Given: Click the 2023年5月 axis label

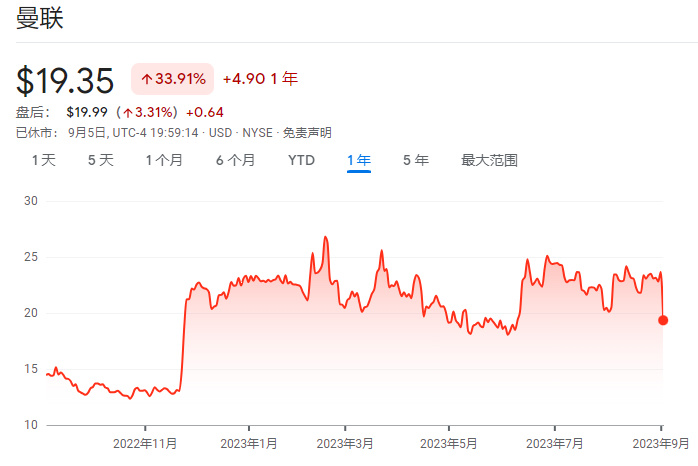Looking at the screenshot, I should pyautogui.click(x=449, y=444).
